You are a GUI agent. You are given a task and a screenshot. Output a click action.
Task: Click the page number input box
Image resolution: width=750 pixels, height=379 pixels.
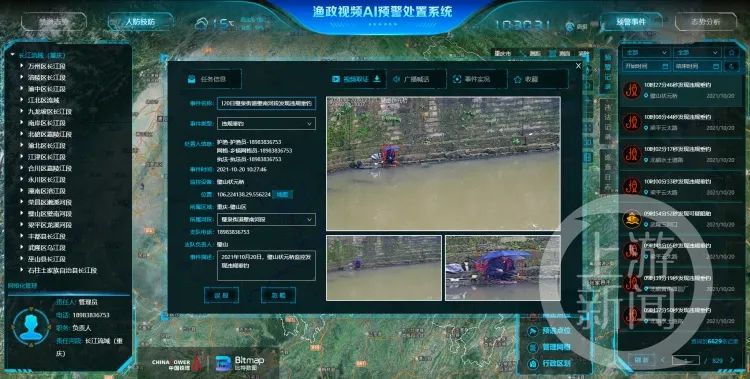(x=685, y=360)
